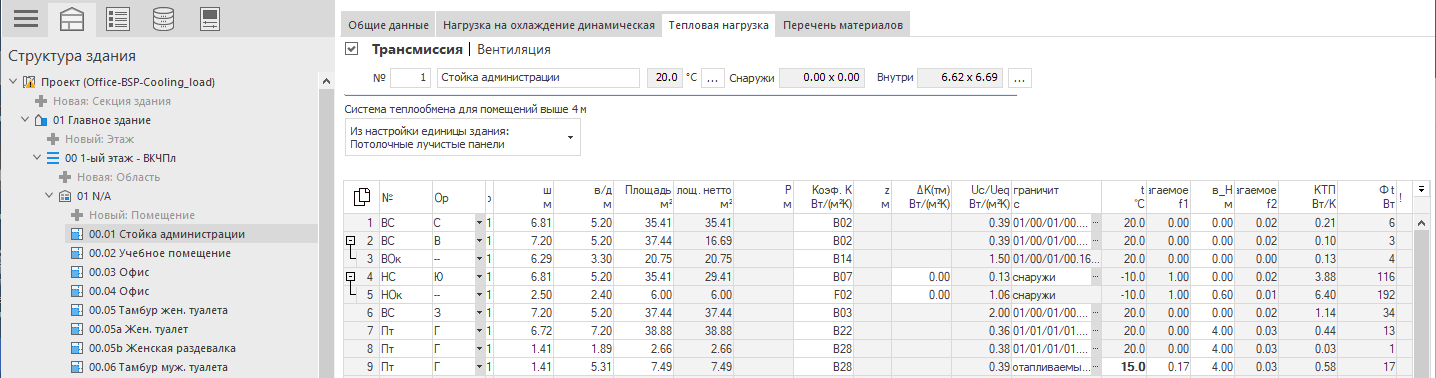1436x378 pixels.
Task: Click the room icon of 00.05a Жен. туалет
Action: (77, 329)
